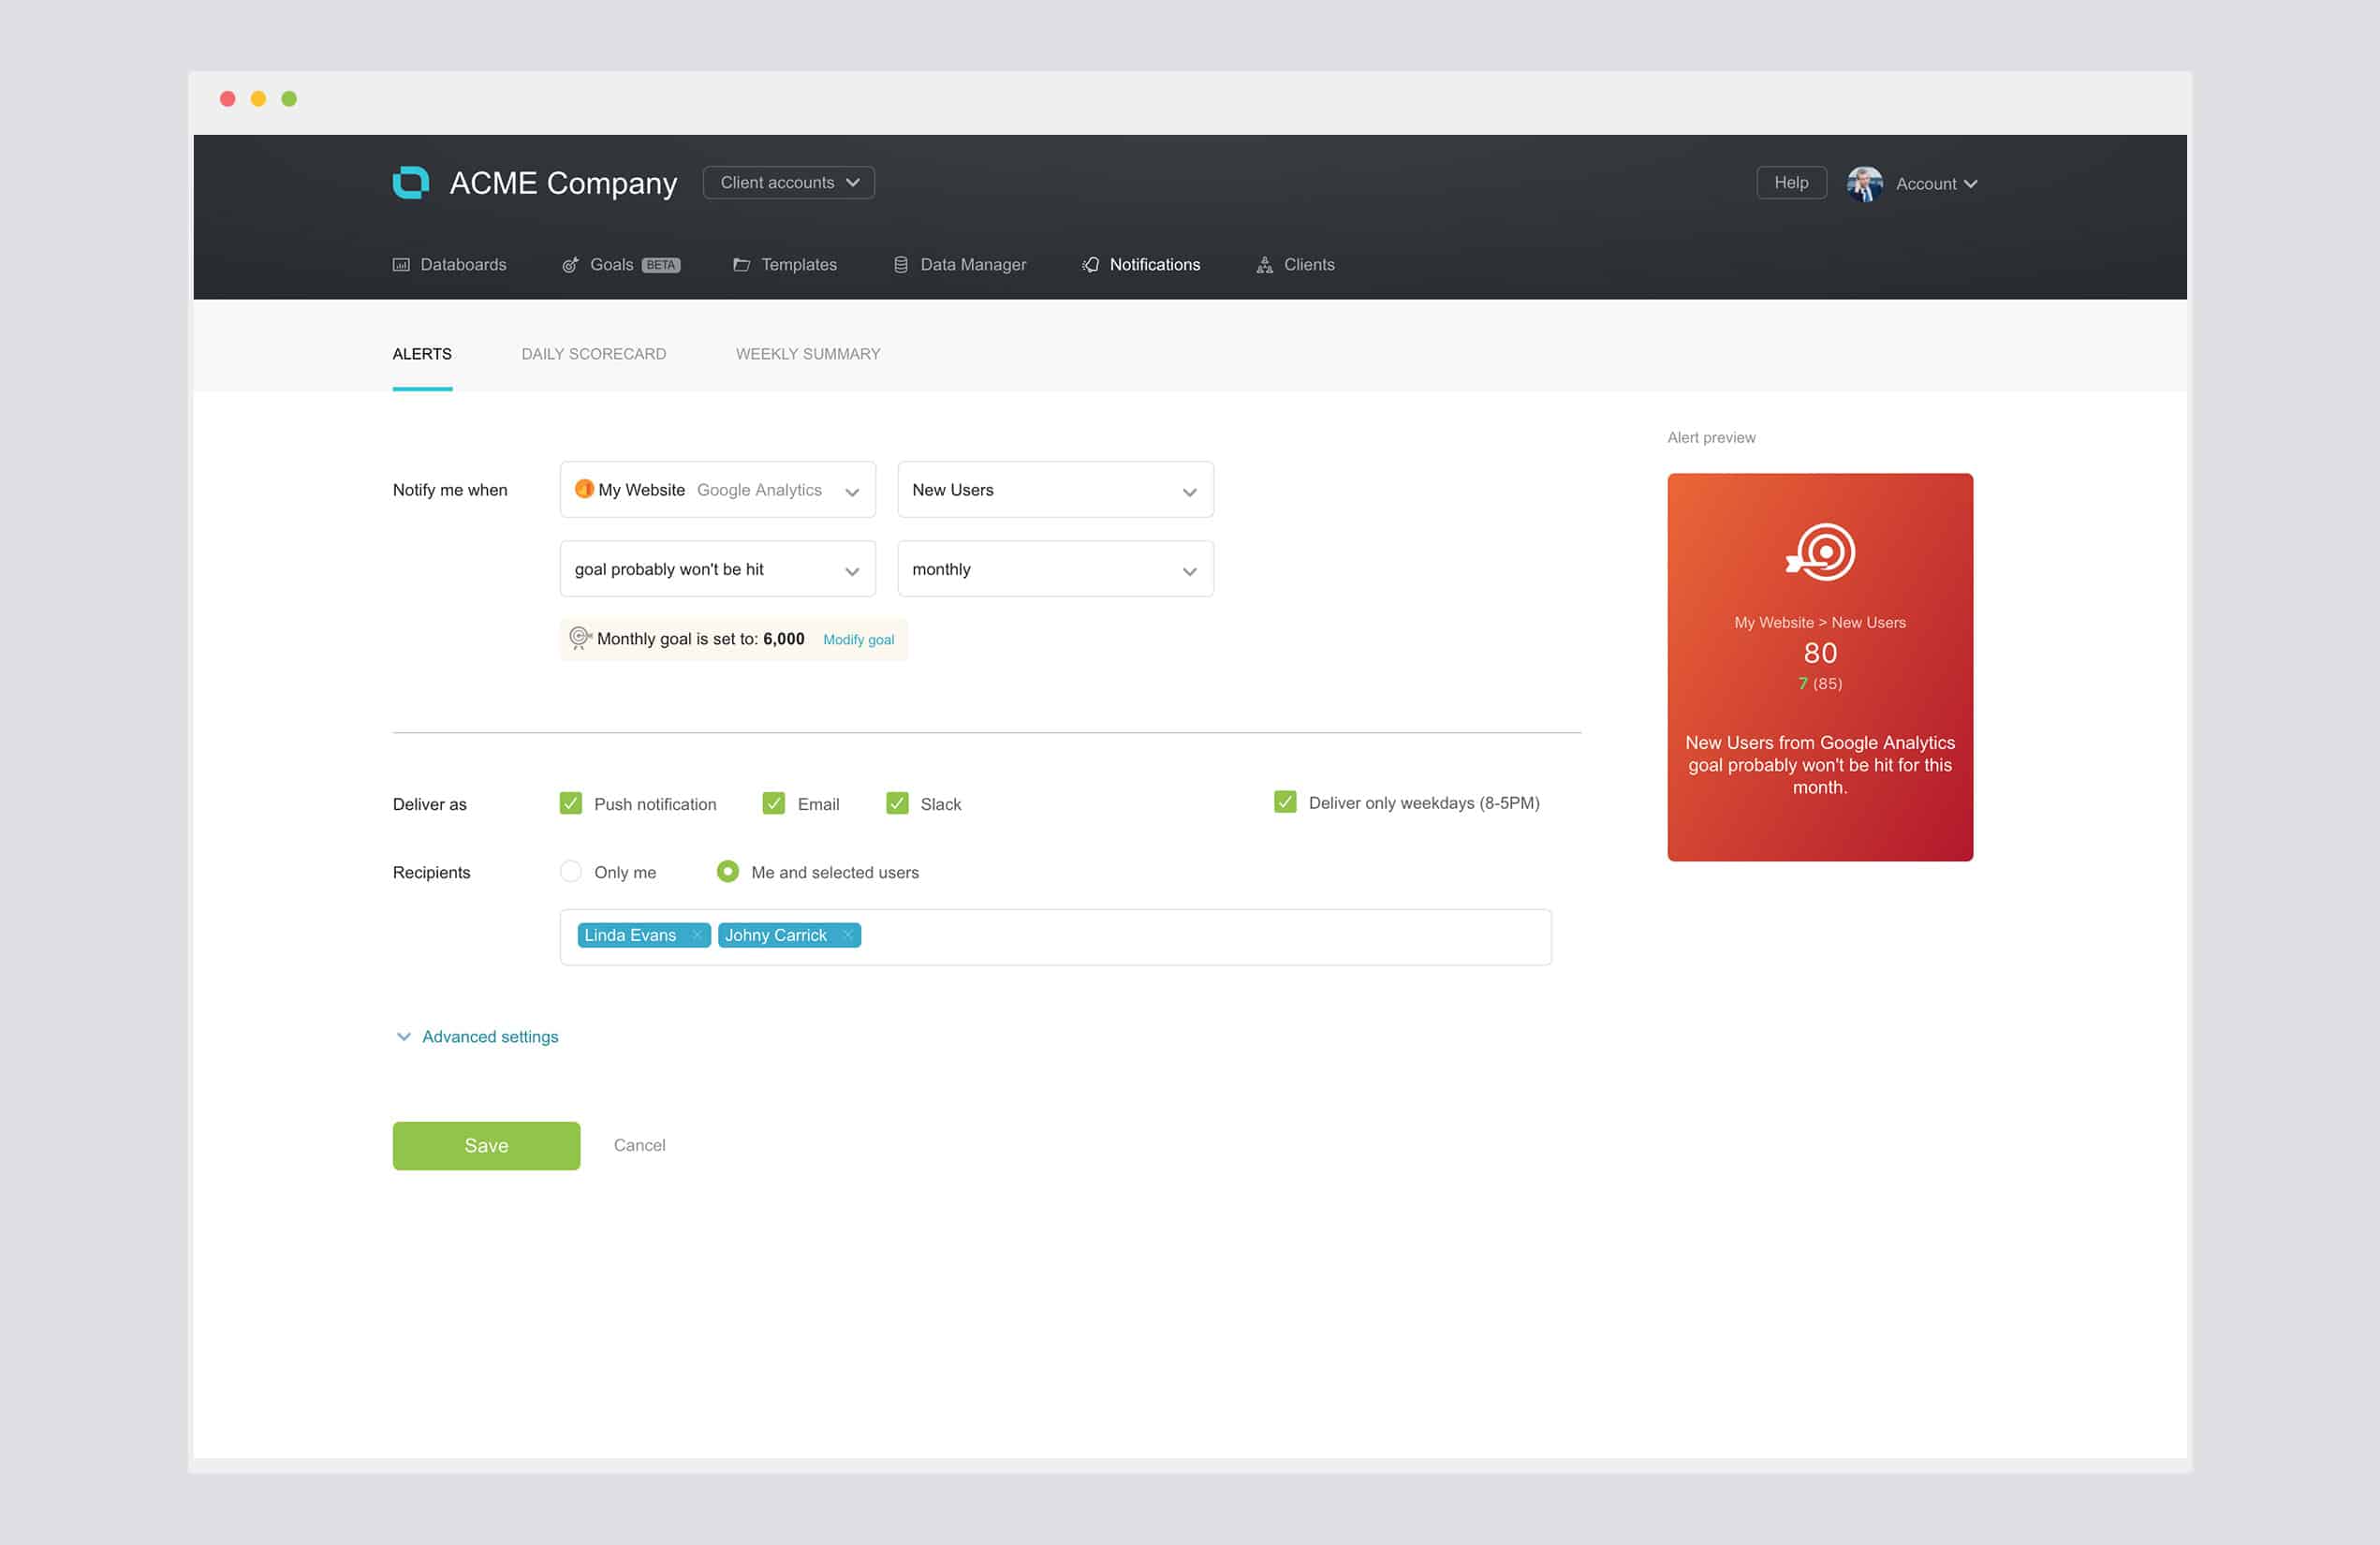Click the Clients hierarchy icon
Viewport: 2380px width, 1545px height.
pyautogui.click(x=1264, y=265)
